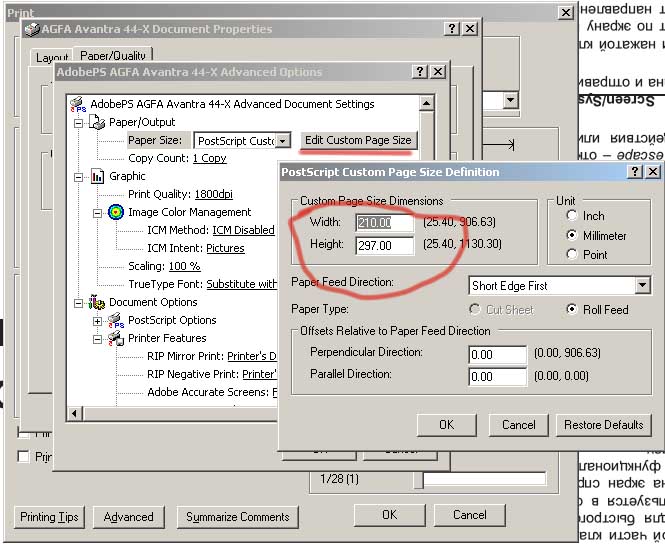
Task: Close the Custom Page Size Definition dialog
Action: (653, 172)
